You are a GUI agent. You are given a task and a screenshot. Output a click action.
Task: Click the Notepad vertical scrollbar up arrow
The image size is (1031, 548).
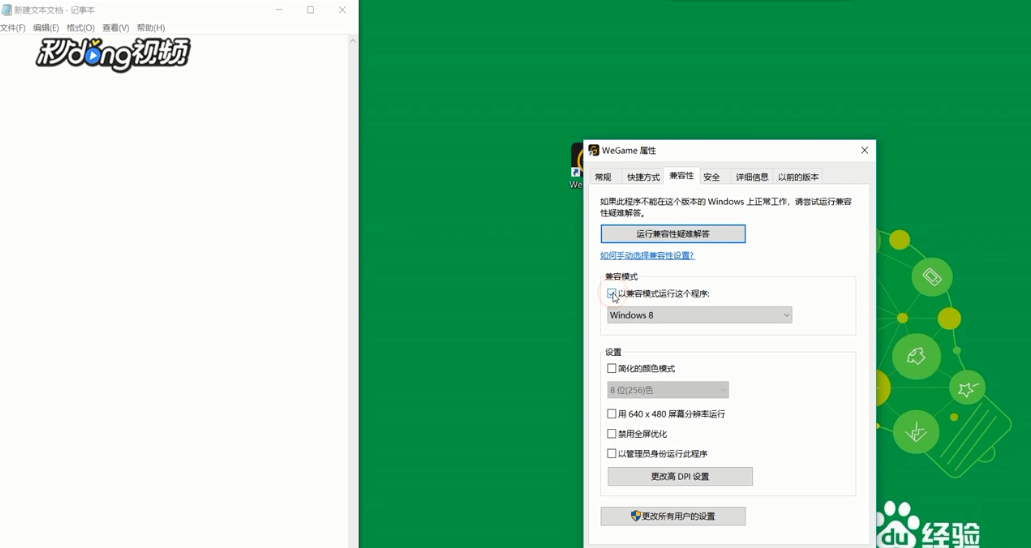pyautogui.click(x=353, y=41)
